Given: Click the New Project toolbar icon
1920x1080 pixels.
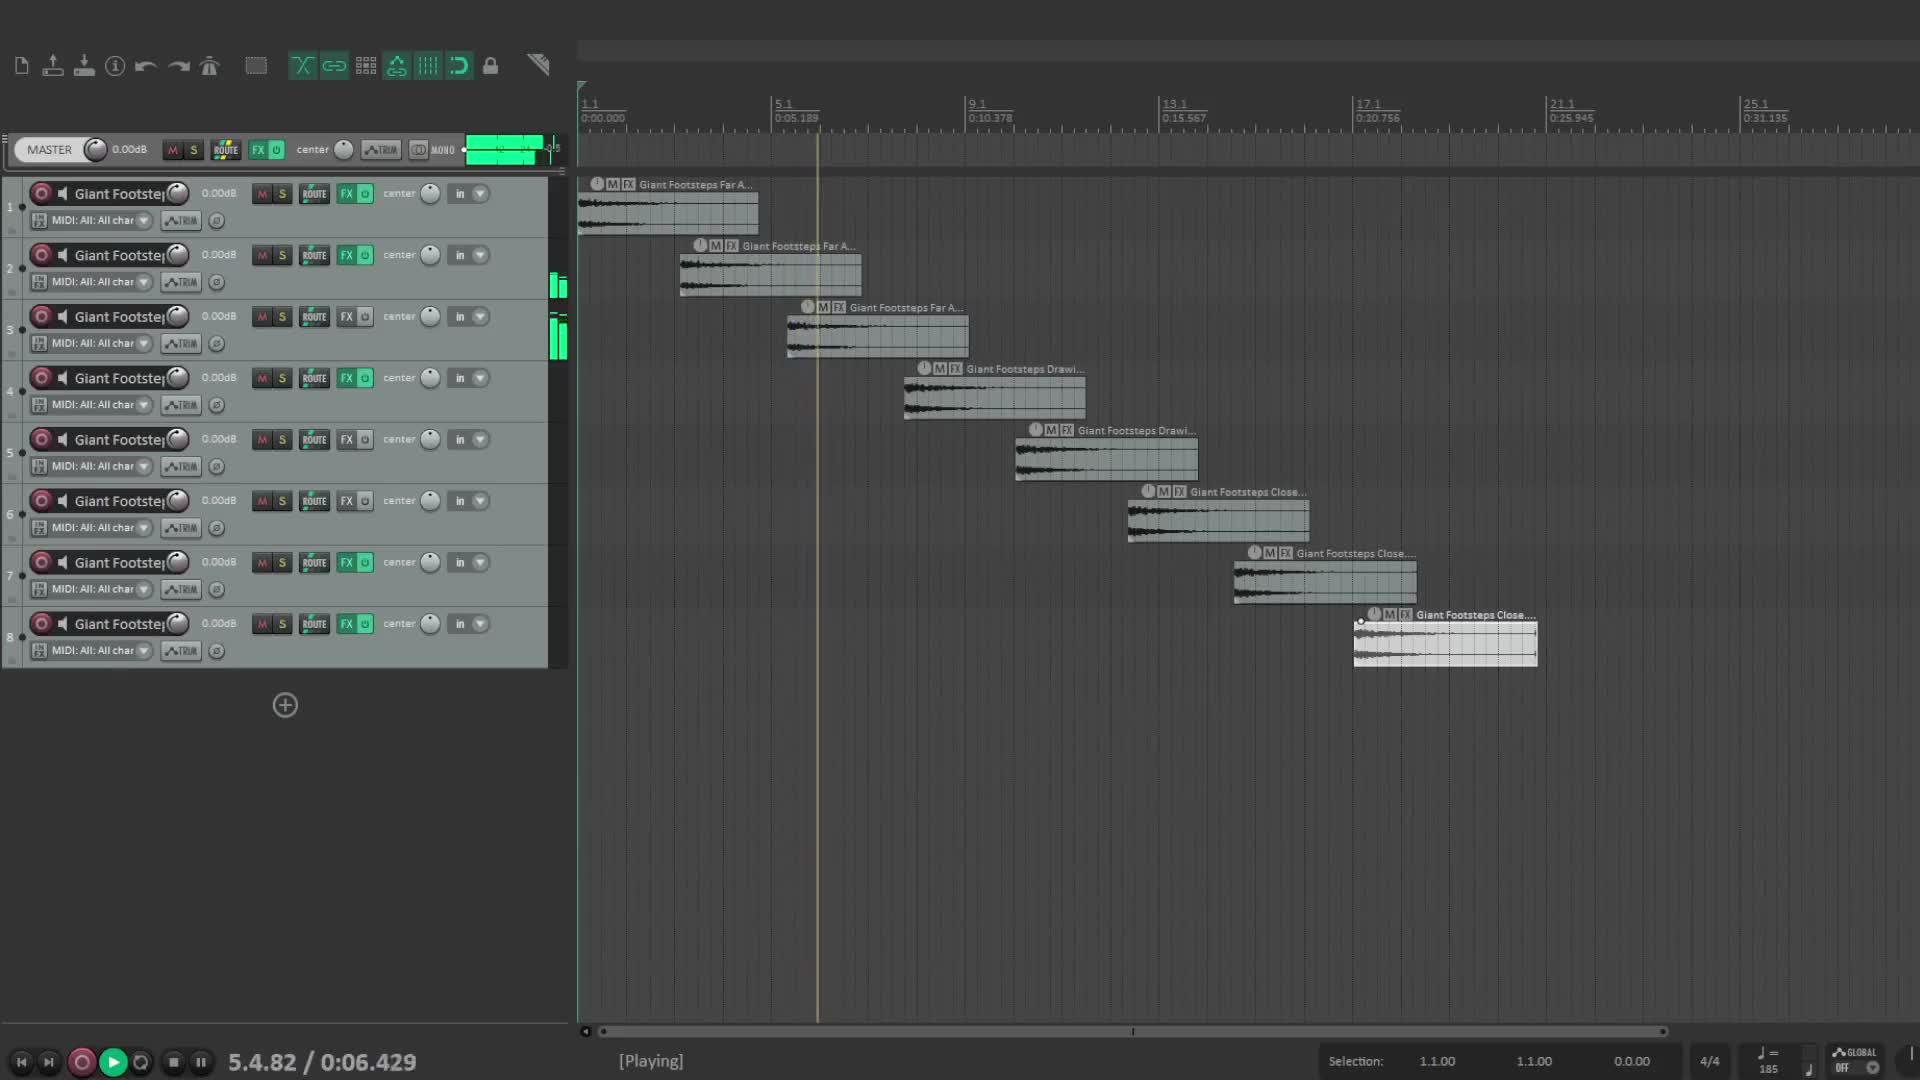Looking at the screenshot, I should click(x=21, y=66).
